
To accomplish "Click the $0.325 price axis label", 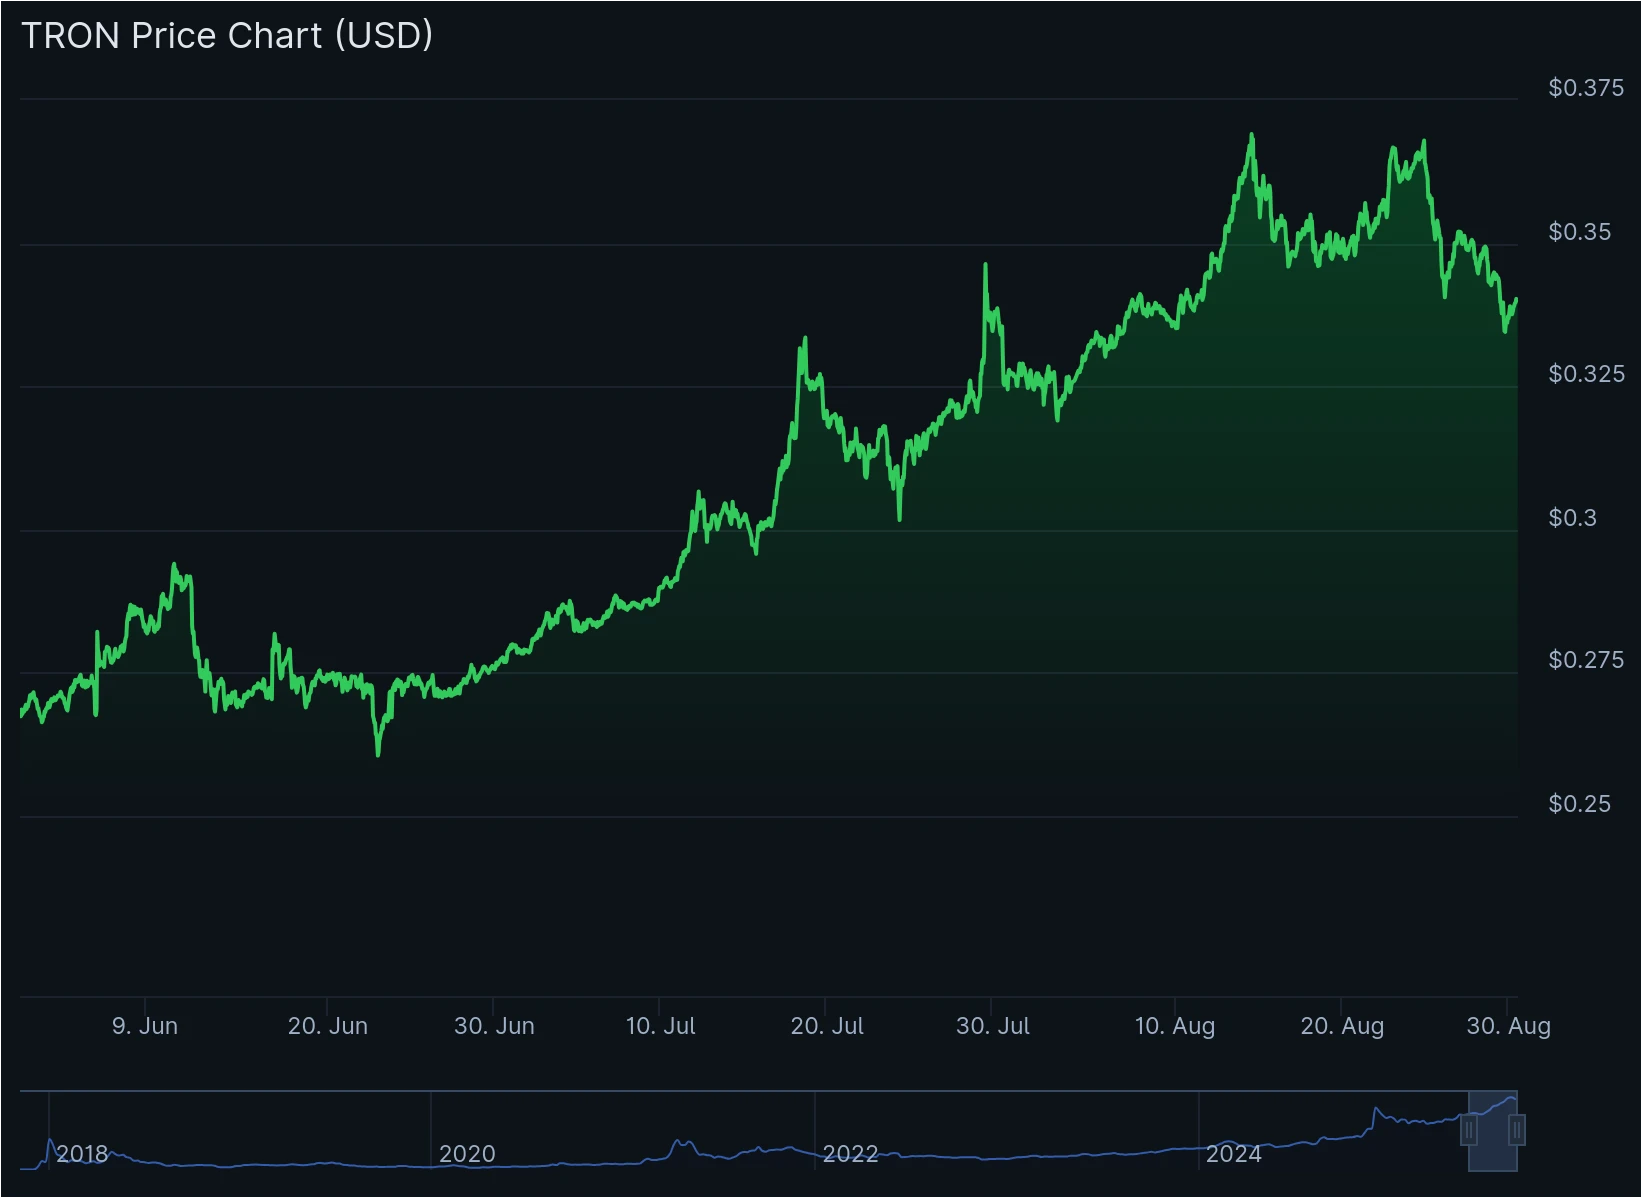I will 1586,374.
